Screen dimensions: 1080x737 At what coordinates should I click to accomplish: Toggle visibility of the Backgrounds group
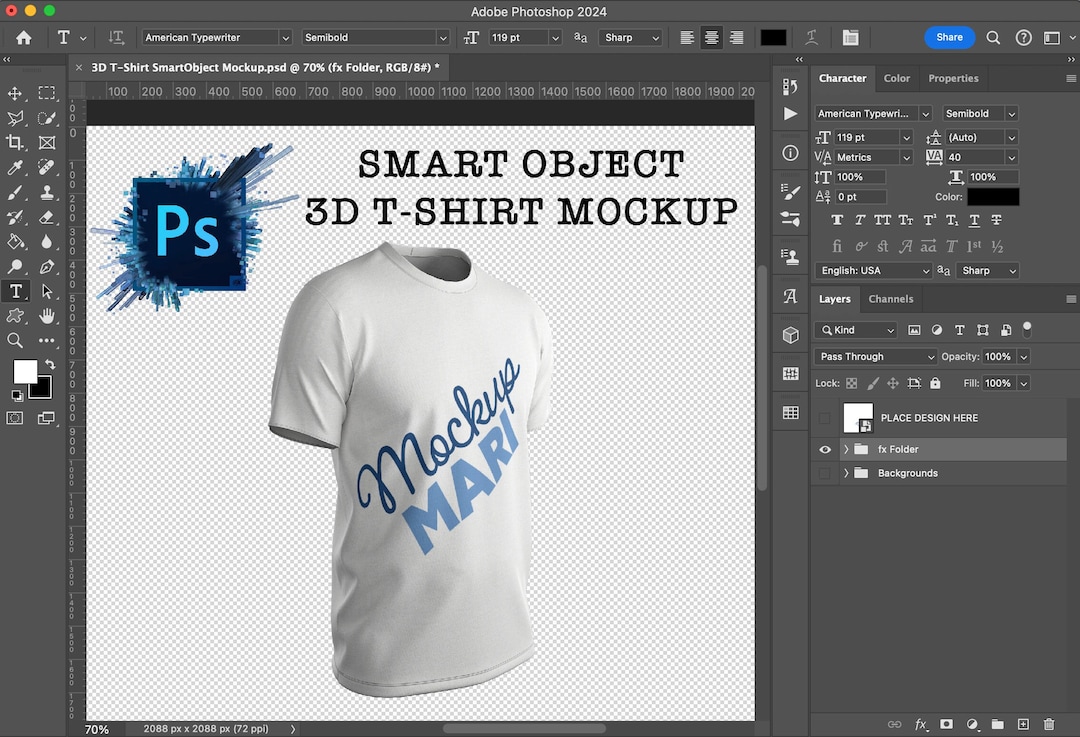(825, 473)
